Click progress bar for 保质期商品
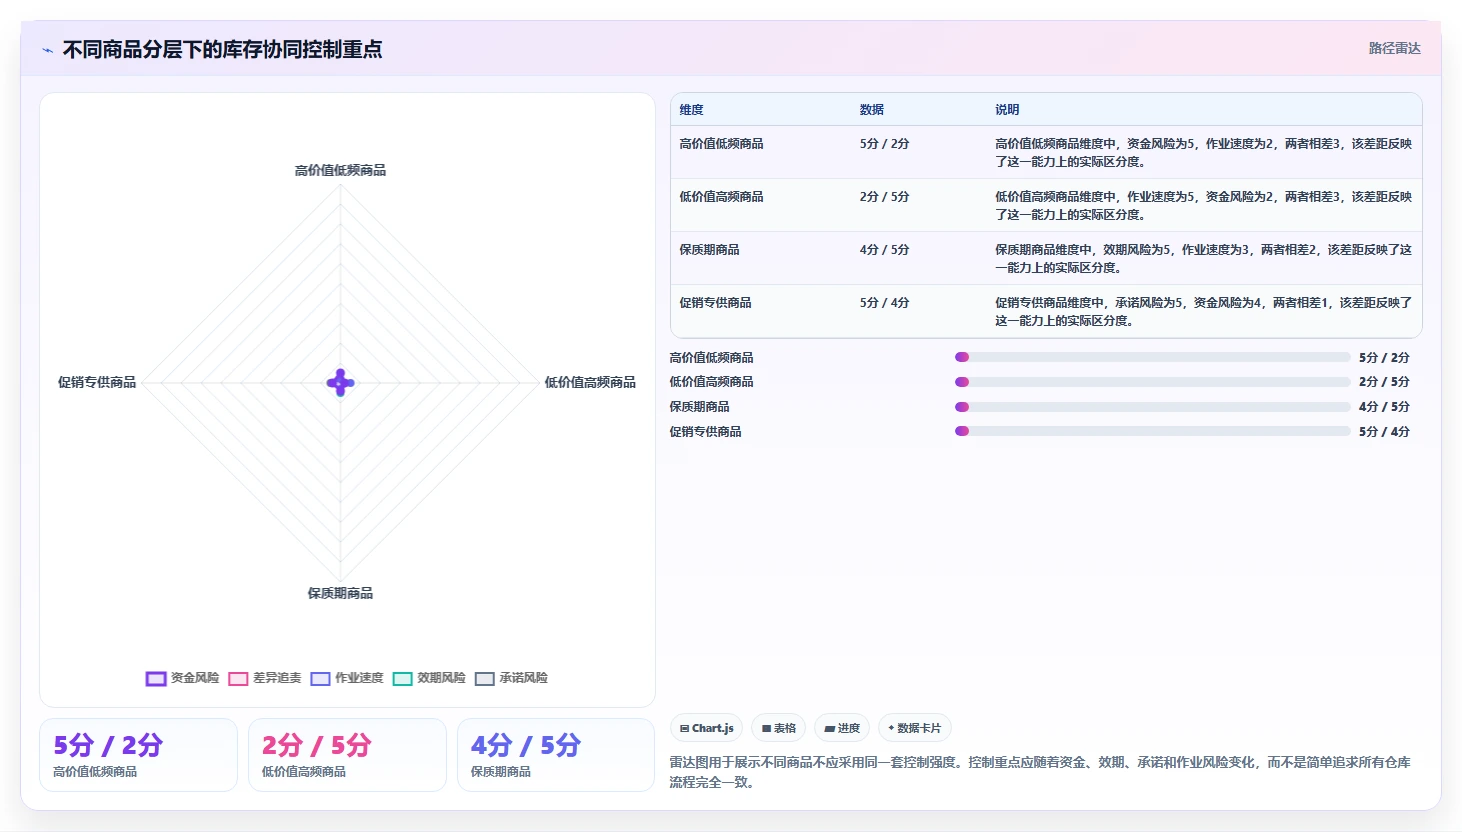The image size is (1462, 832). pos(1152,407)
